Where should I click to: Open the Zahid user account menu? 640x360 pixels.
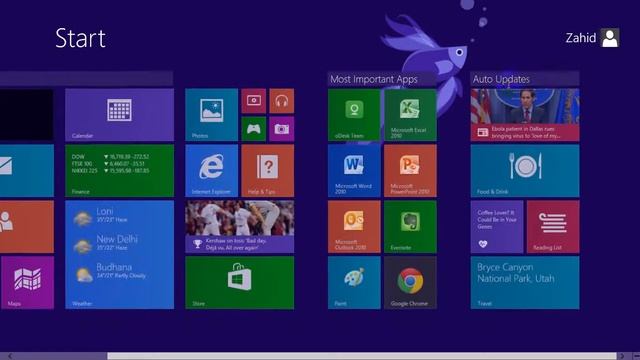(592, 38)
